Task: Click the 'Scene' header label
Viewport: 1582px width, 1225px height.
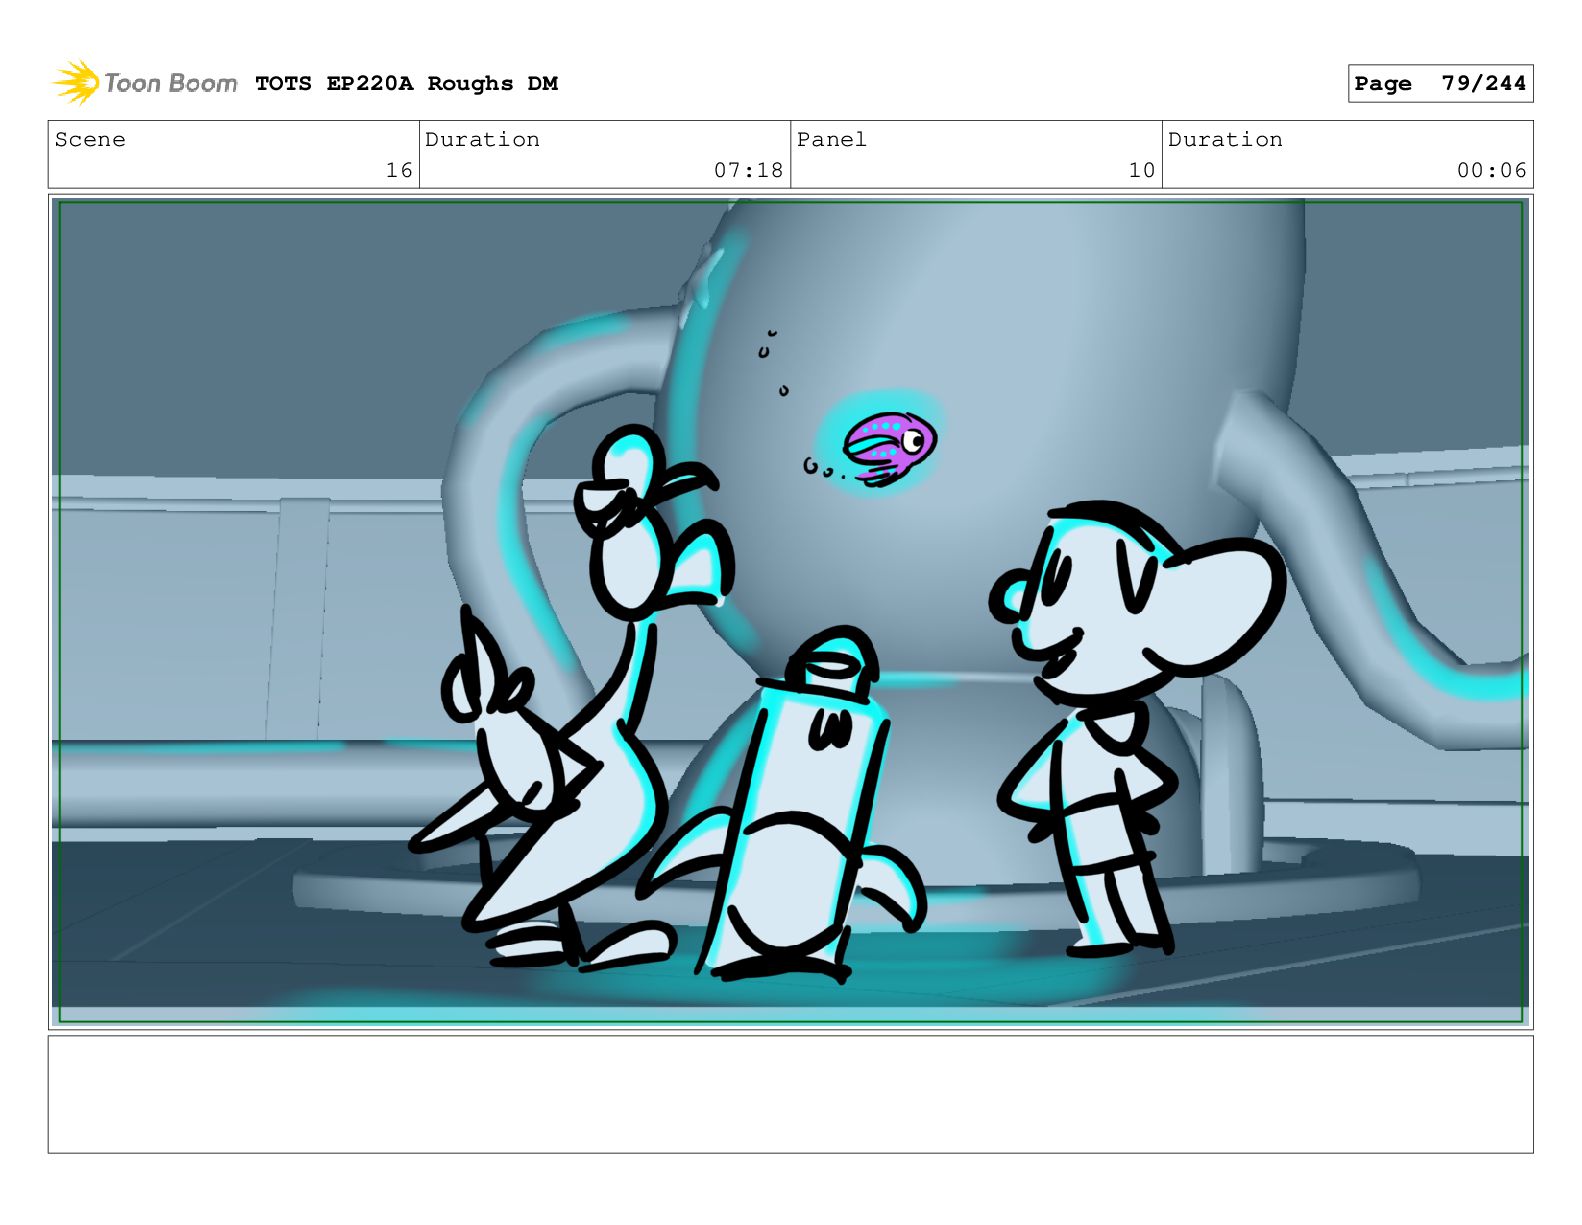Action: click(90, 140)
